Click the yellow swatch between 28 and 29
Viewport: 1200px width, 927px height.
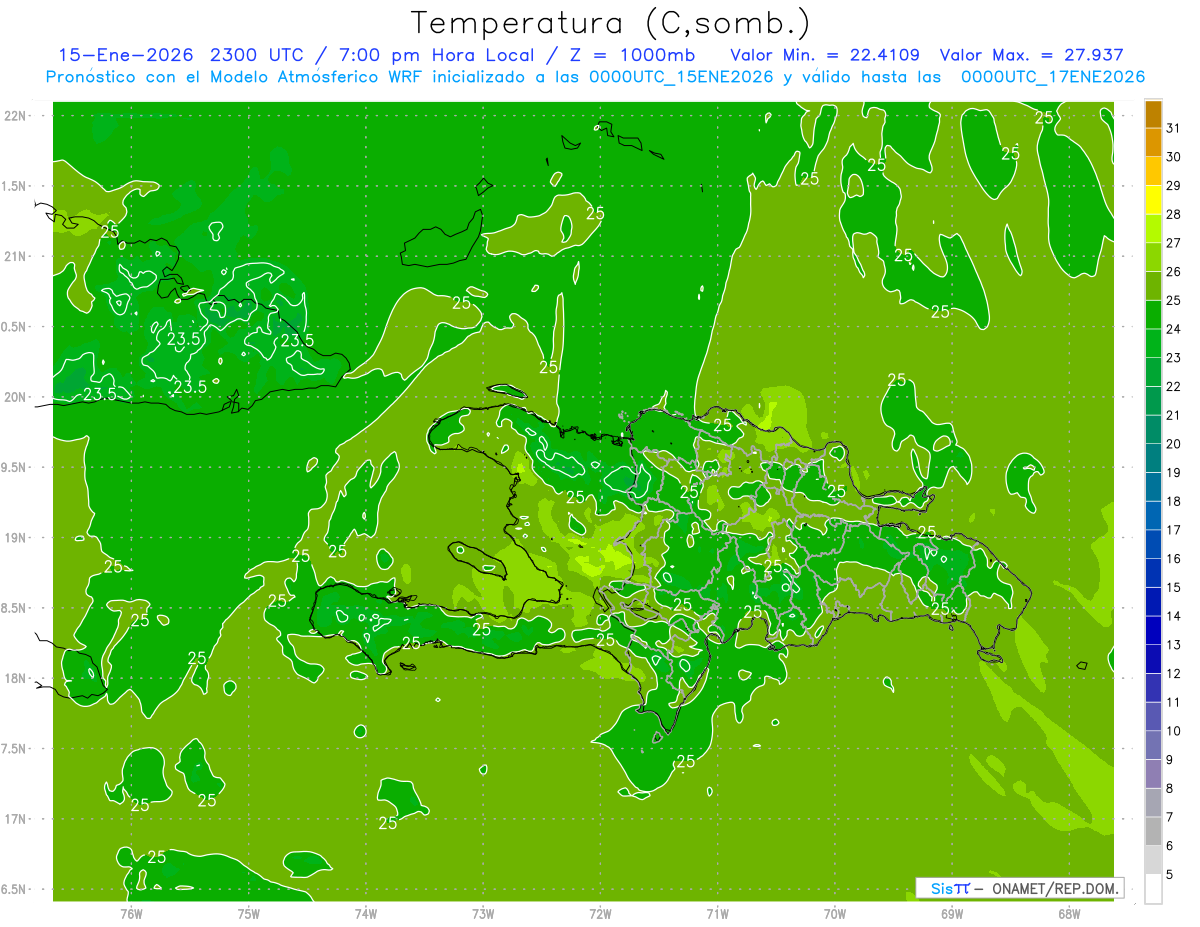click(1153, 200)
